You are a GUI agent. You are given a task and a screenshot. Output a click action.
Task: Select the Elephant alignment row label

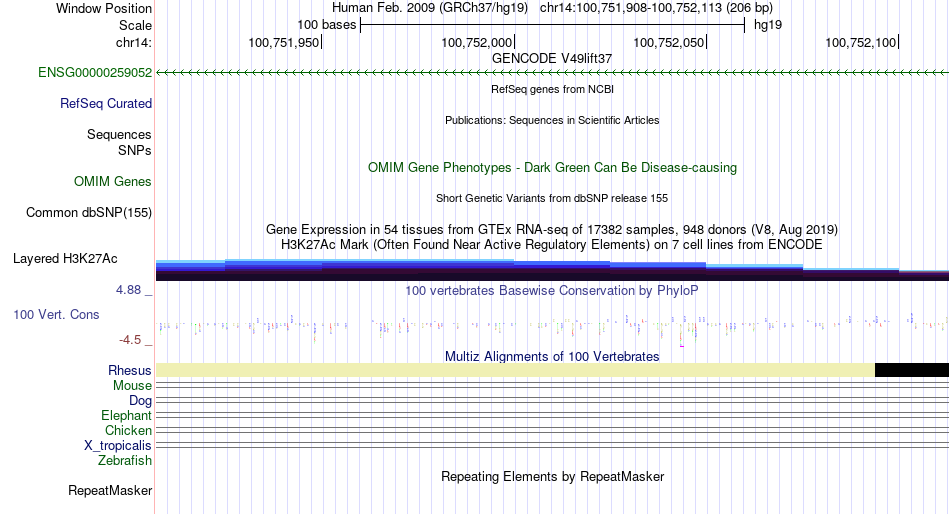pyautogui.click(x=127, y=416)
